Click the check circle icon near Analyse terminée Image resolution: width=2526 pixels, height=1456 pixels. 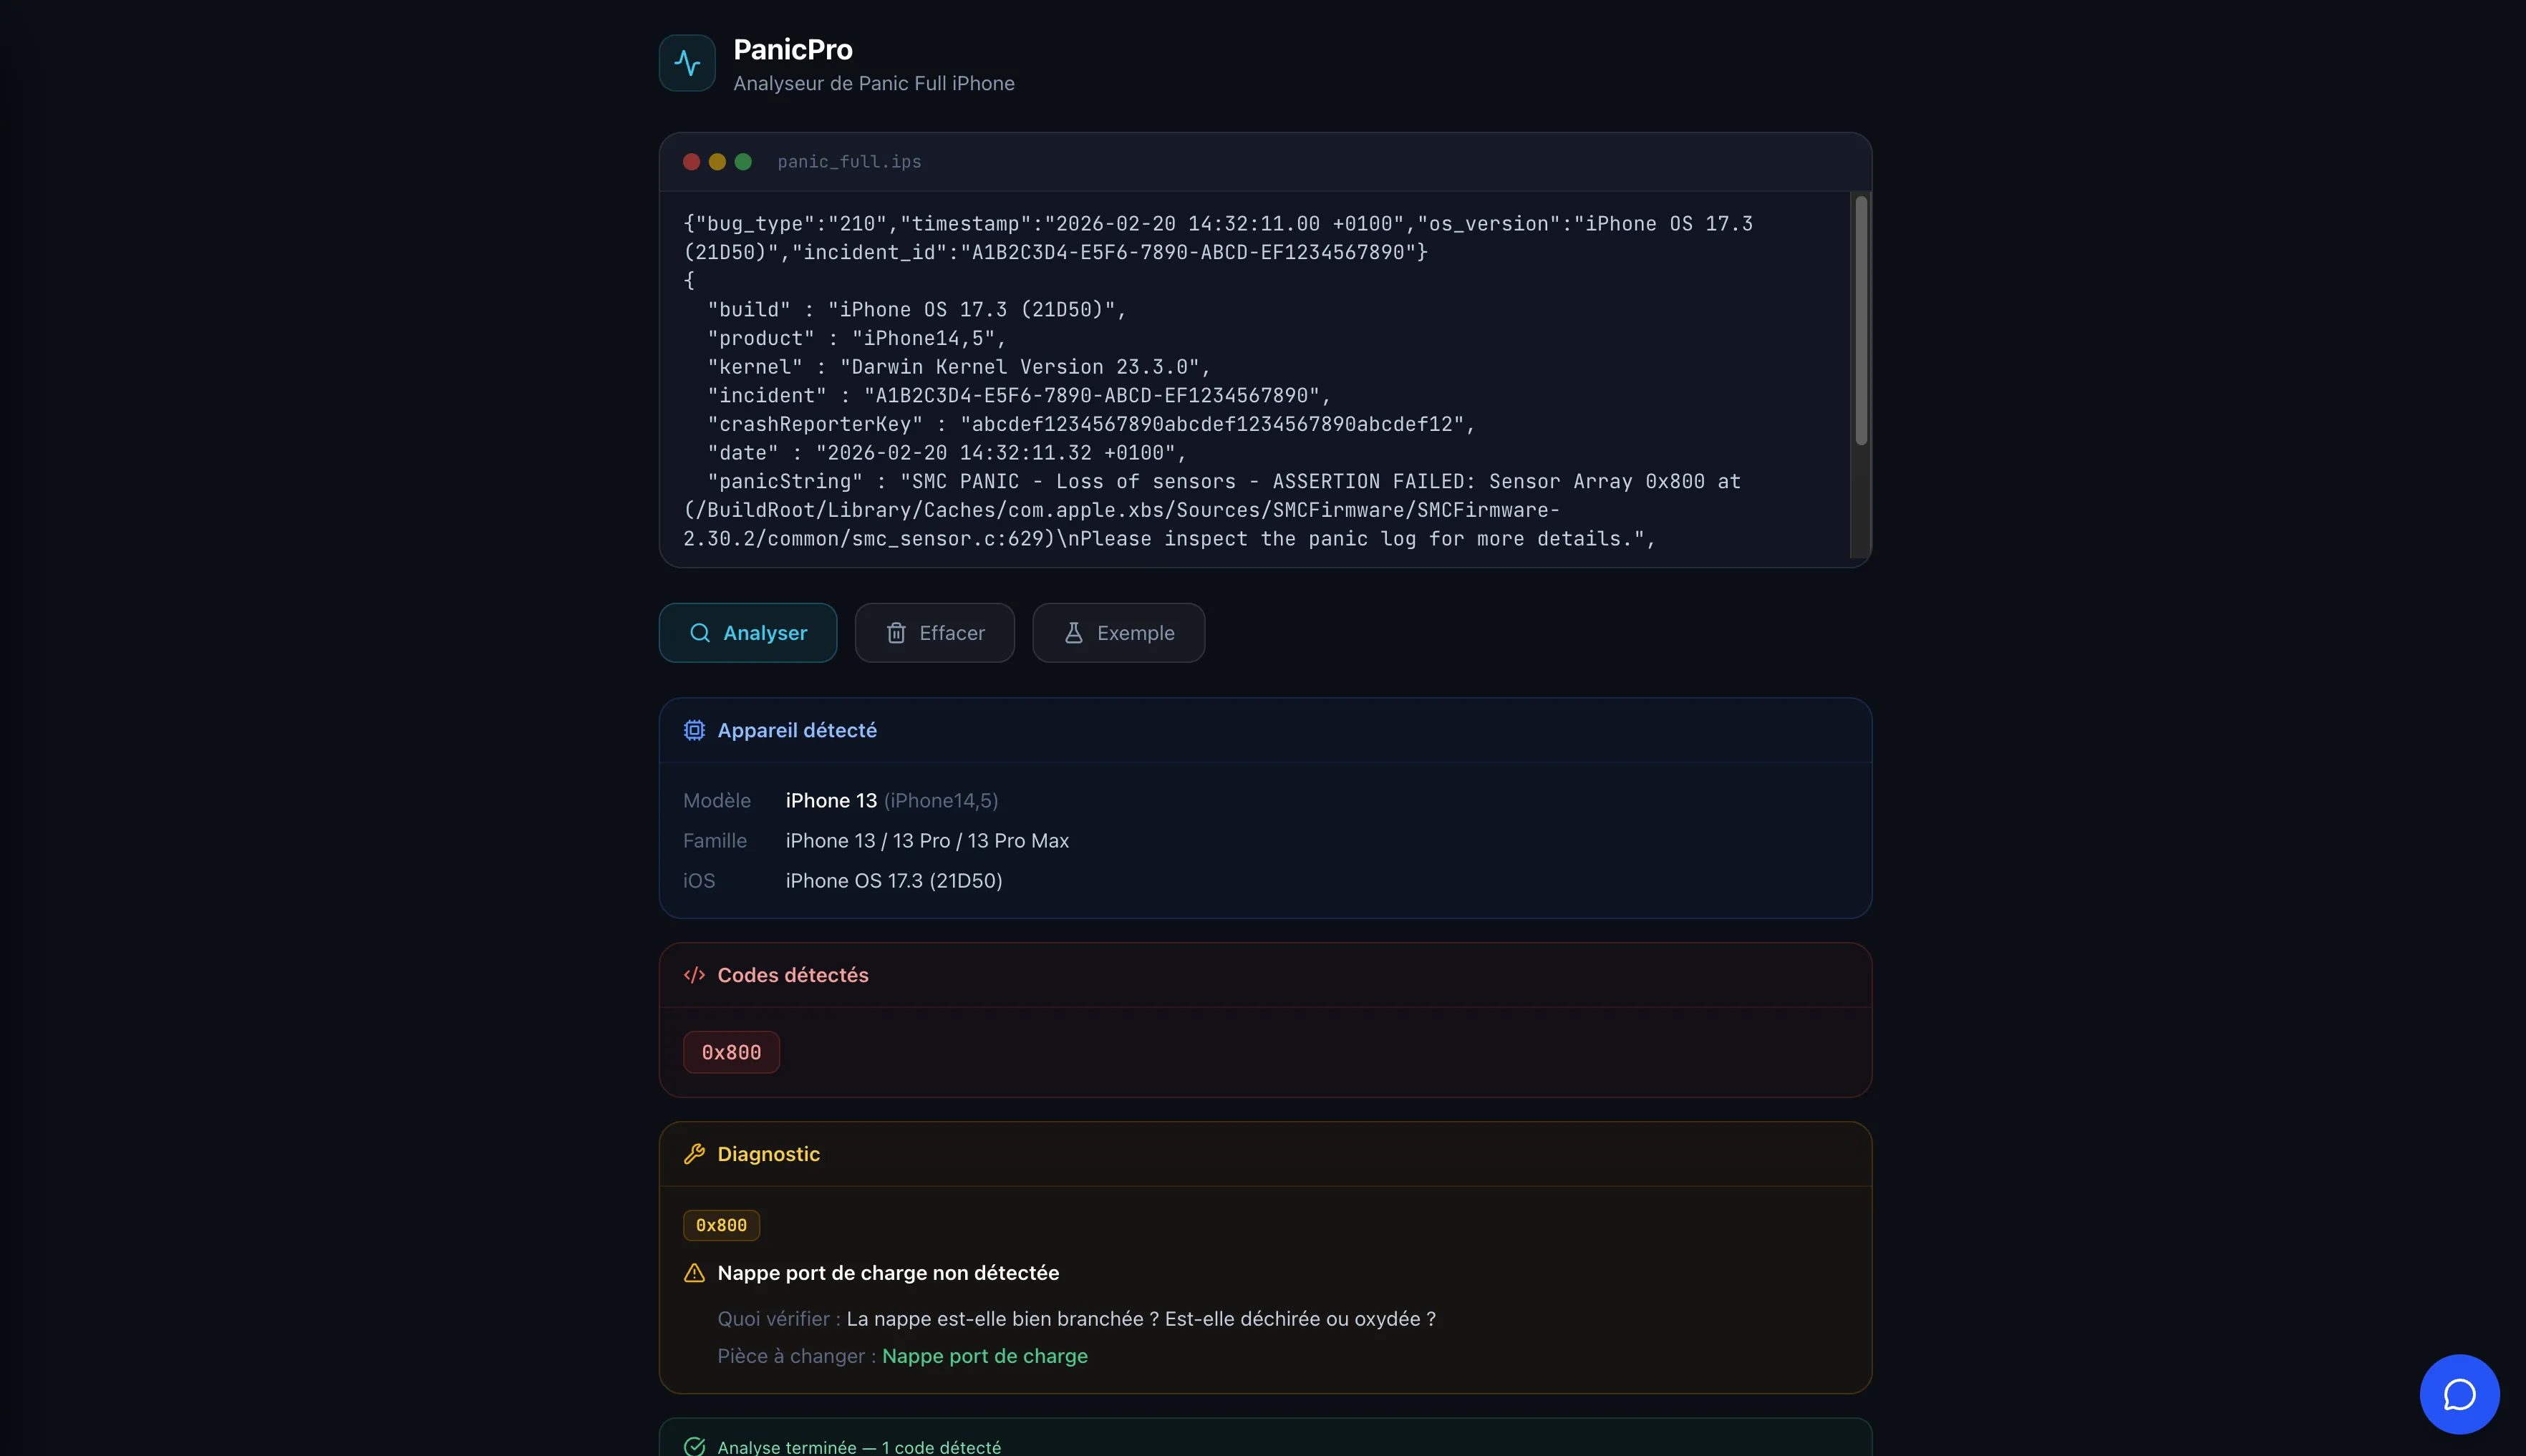click(694, 1446)
